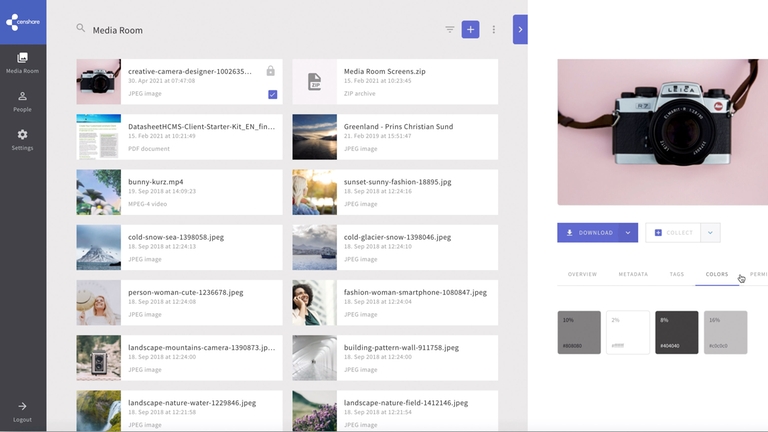This screenshot has height=432, width=768.
Task: Click landscape-mountains-camera-1390873 file name
Action: pyautogui.click(x=202, y=348)
